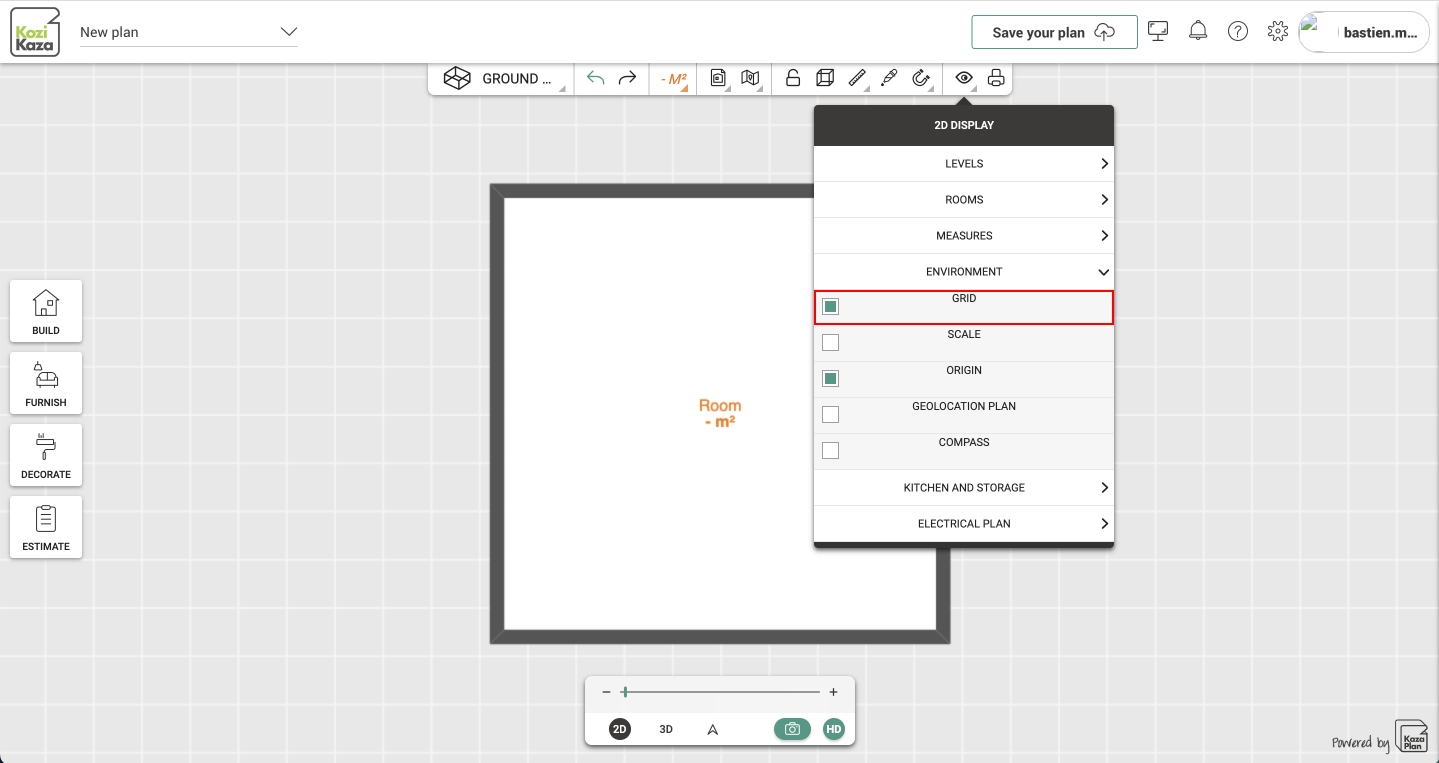1439x763 pixels.
Task: Click zoom out minus button
Action: (606, 692)
